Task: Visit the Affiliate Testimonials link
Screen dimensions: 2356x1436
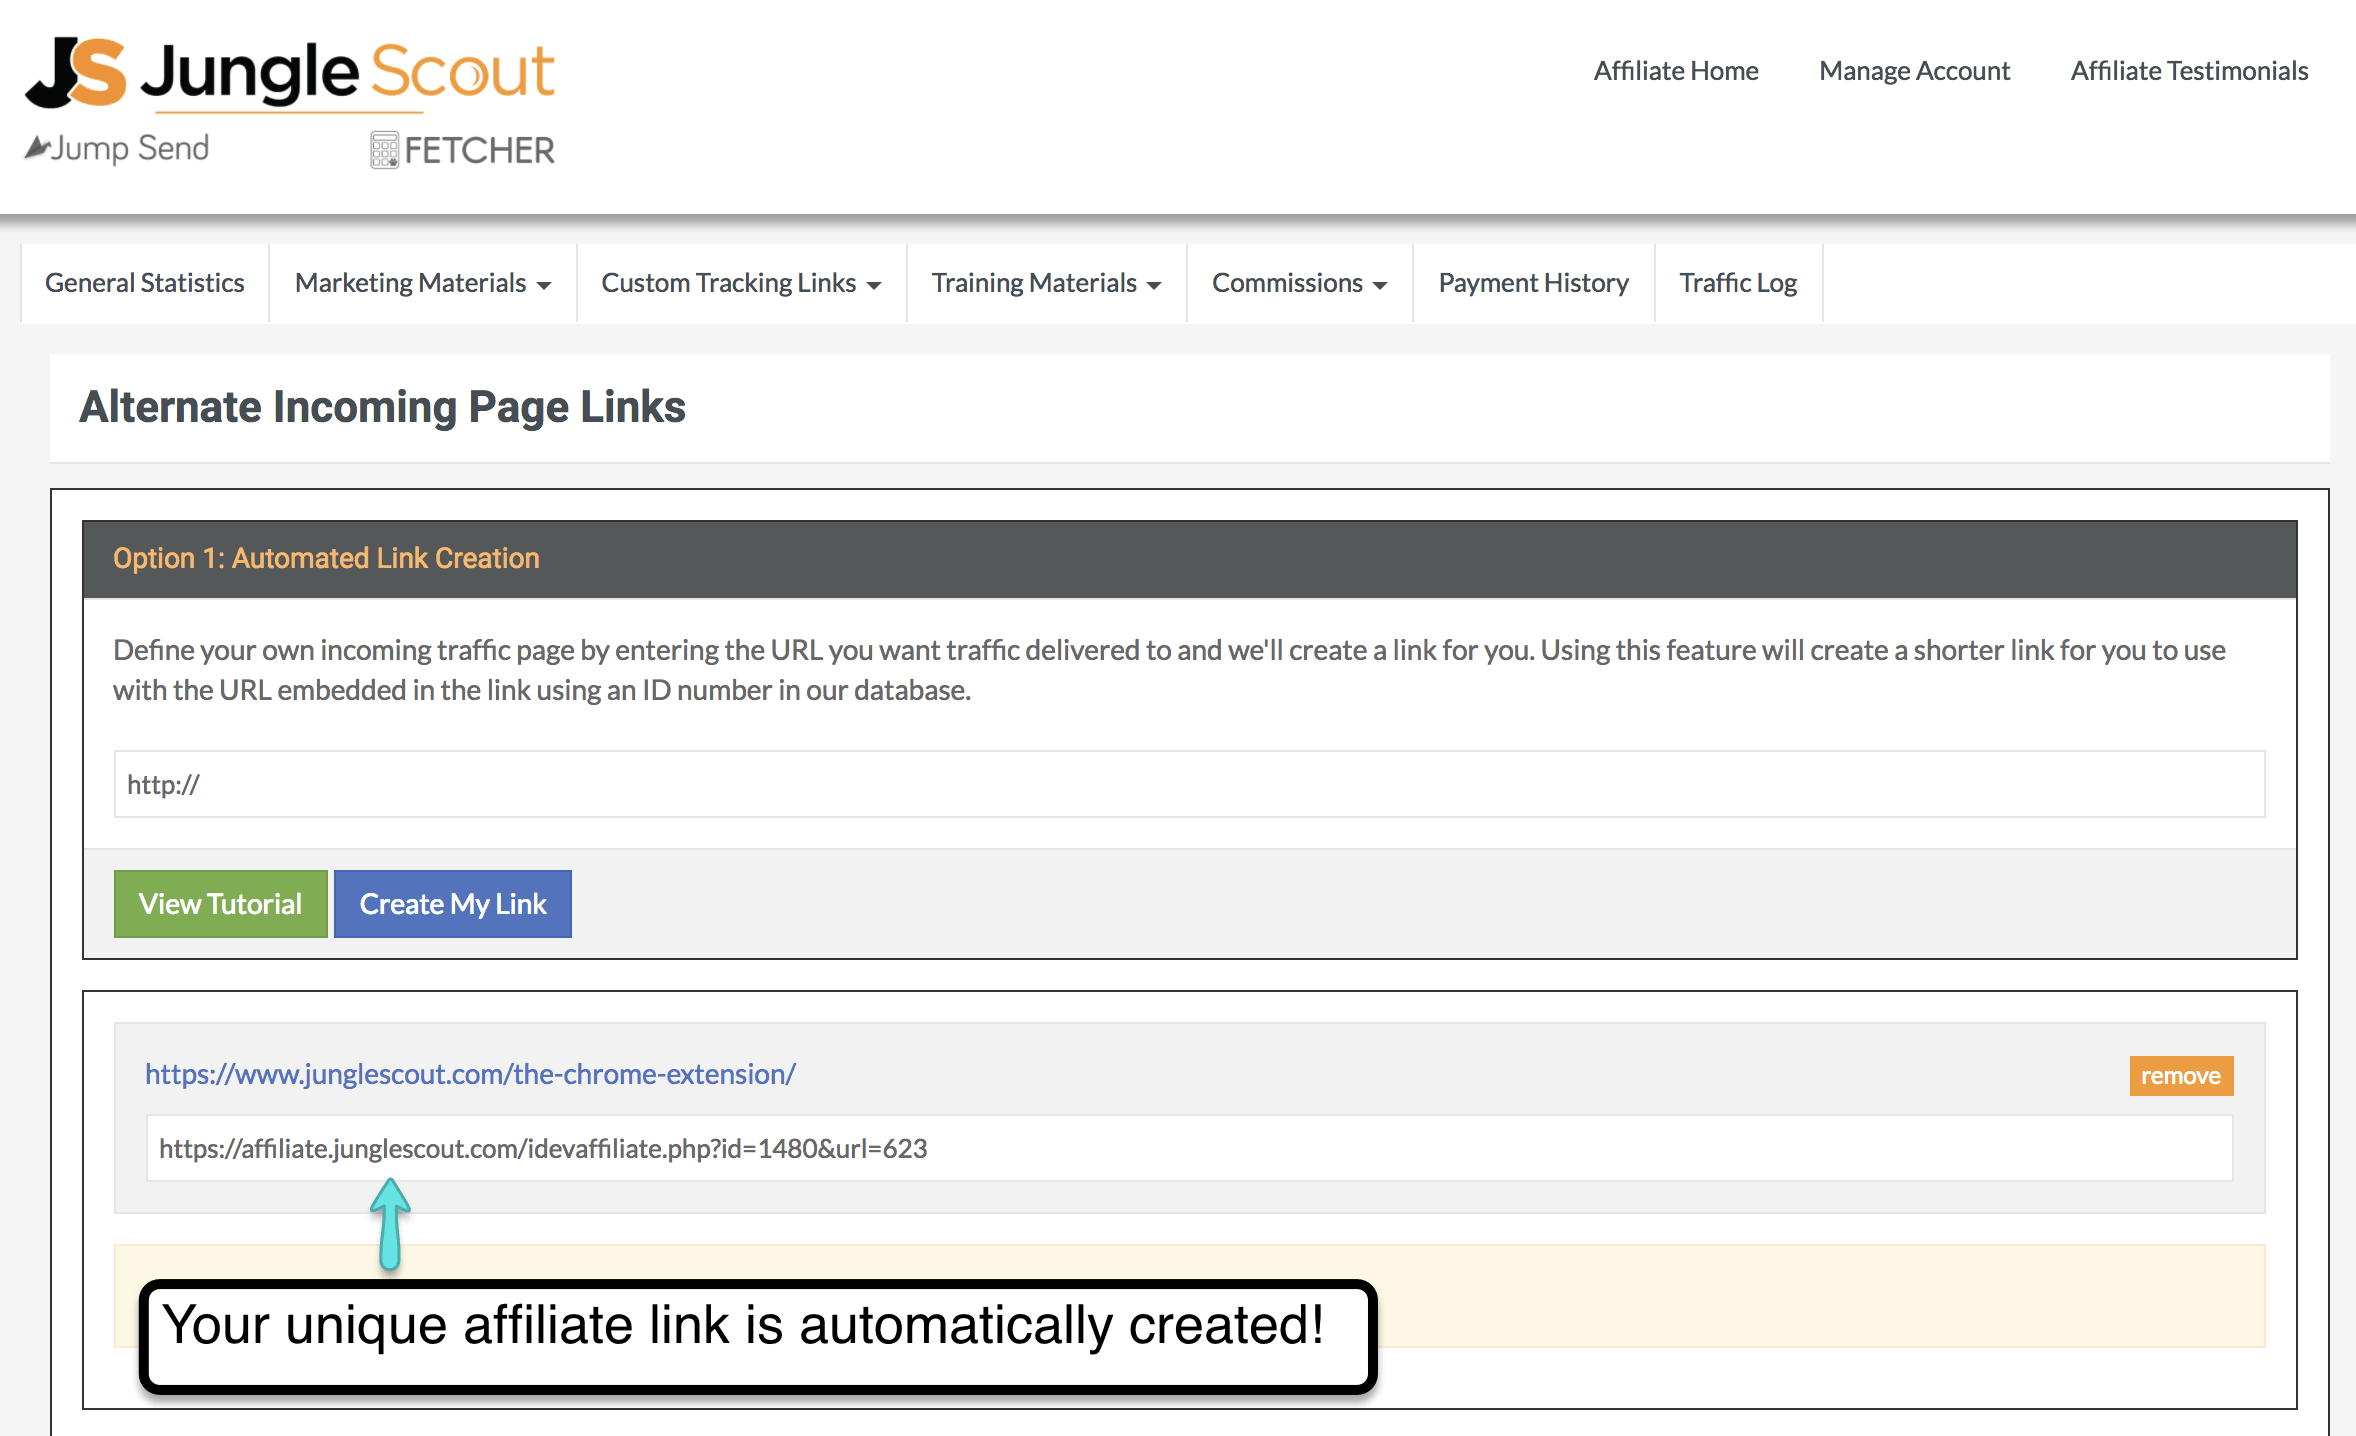Action: point(2188,71)
